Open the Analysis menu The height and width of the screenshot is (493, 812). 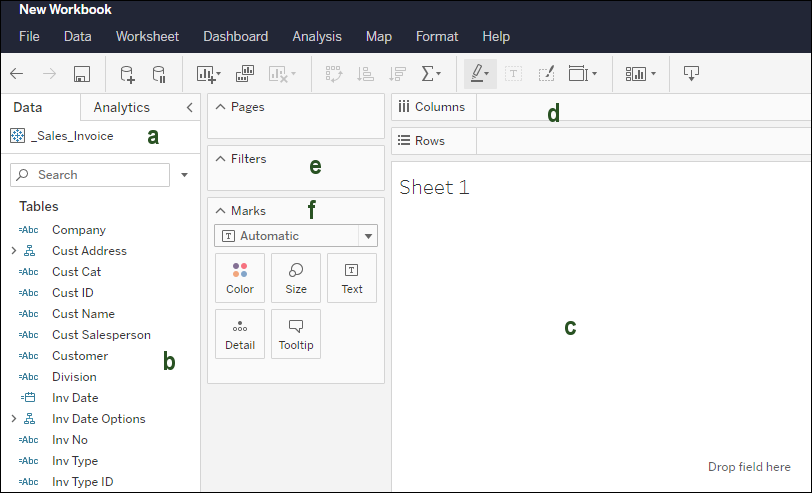click(x=316, y=36)
